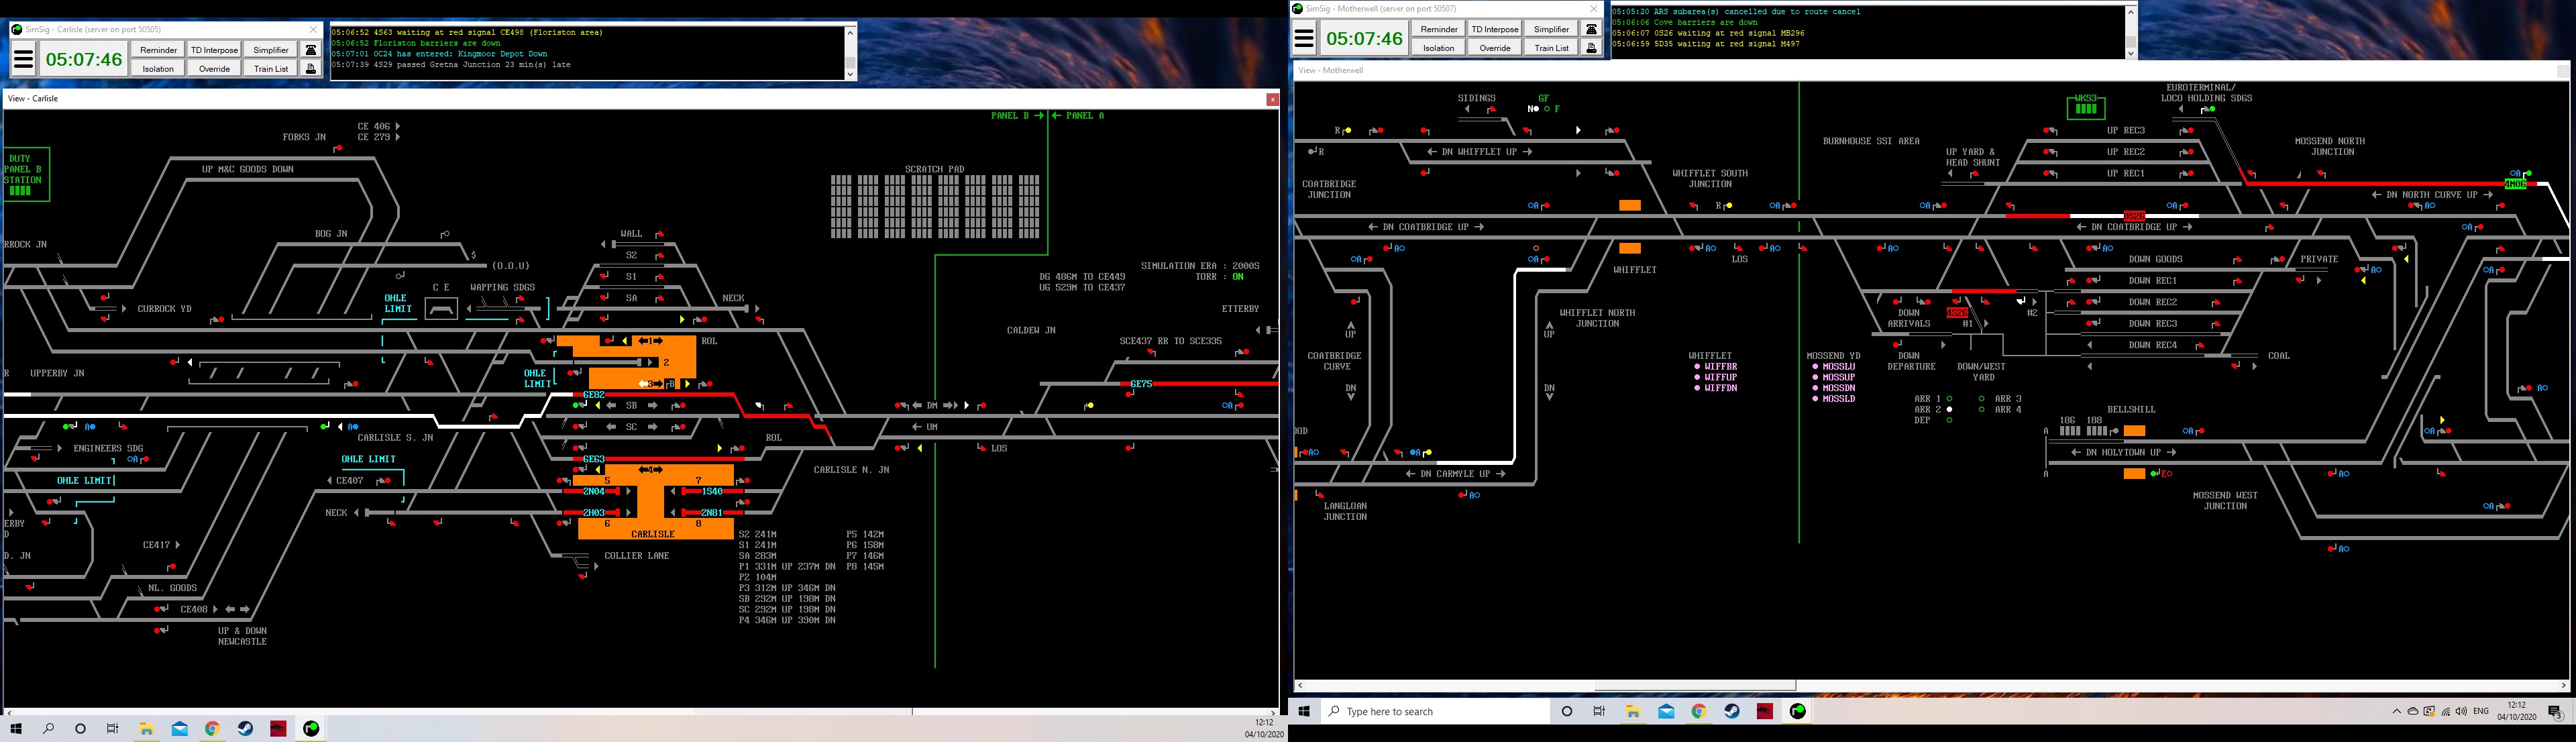This screenshot has width=2576, height=742.
Task: Click the WKS3 green indicator in Motherwell
Action: tap(2085, 106)
